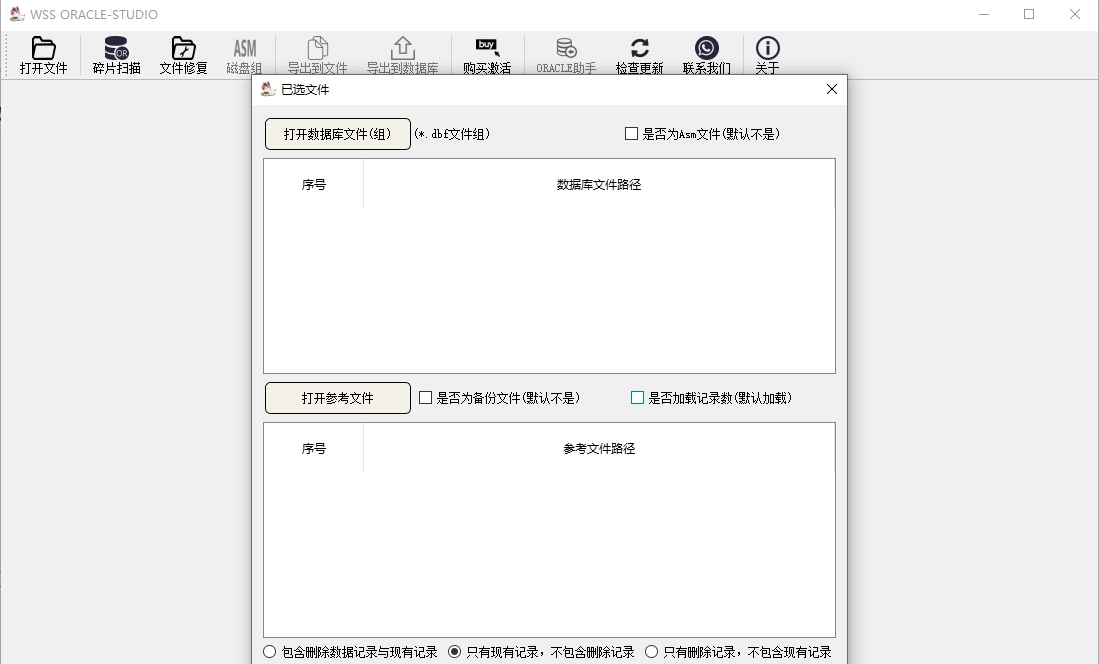Screen dimensions: 1099x664
Task: Click the 打开参考文件 button
Action: pos(337,397)
